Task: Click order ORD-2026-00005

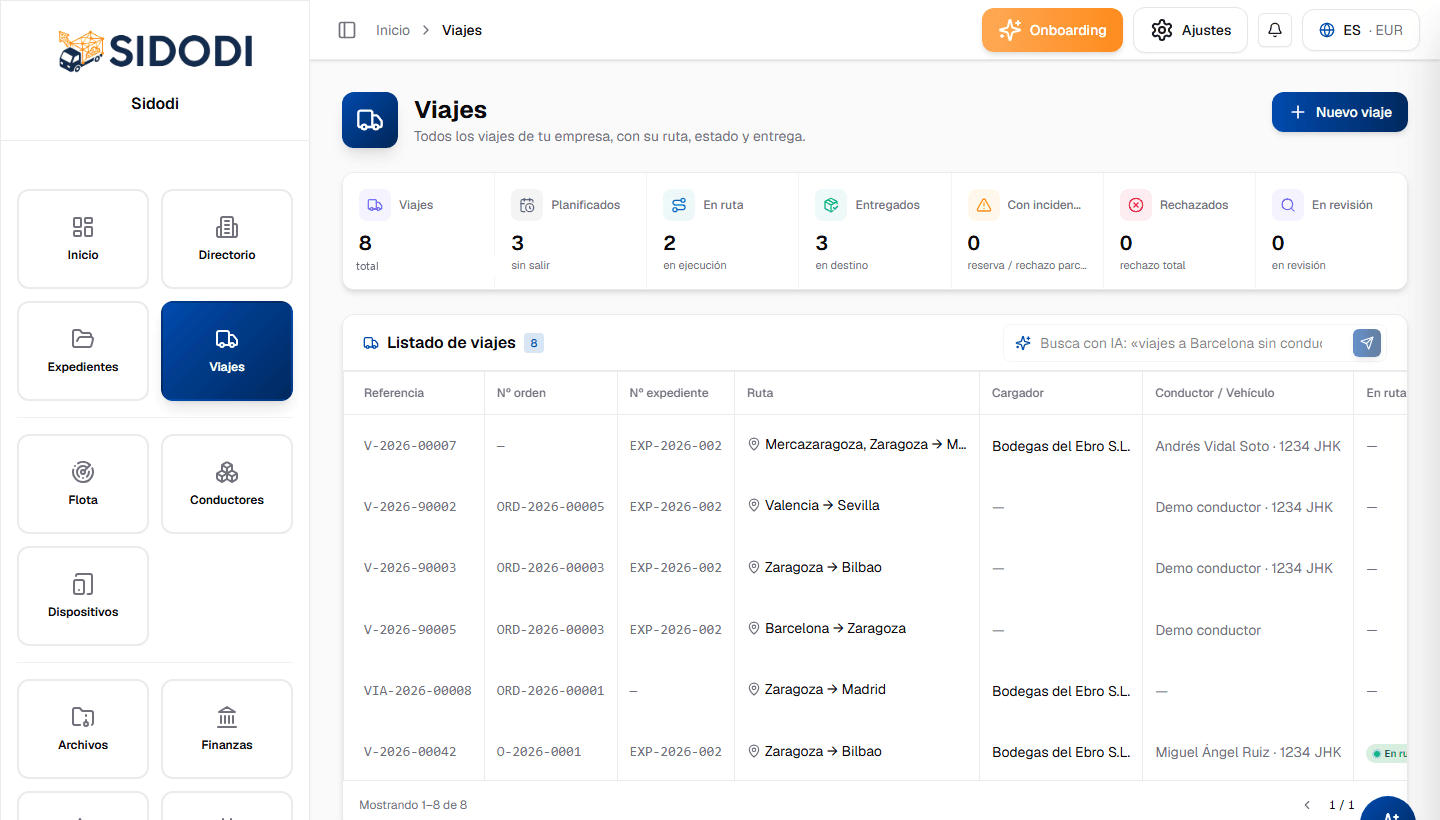Action: 551,507
